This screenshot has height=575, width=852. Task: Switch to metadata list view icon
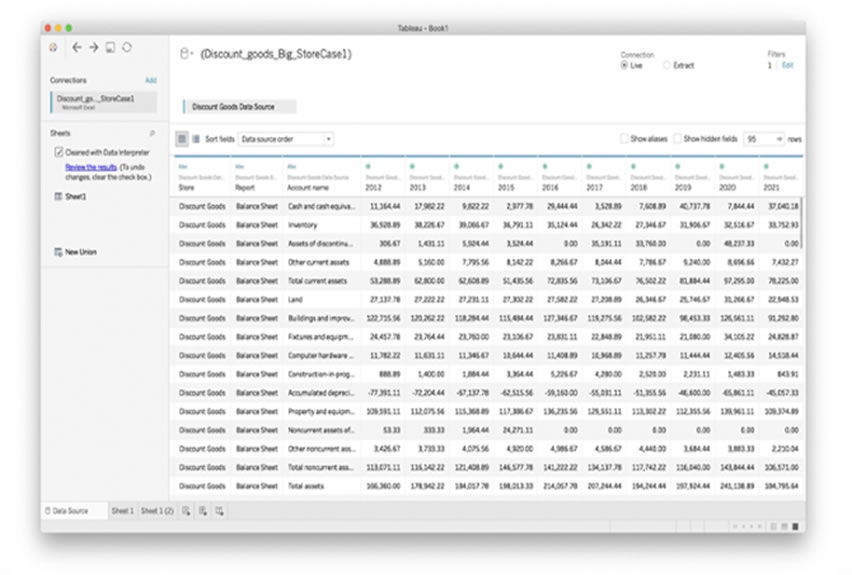tap(196, 139)
